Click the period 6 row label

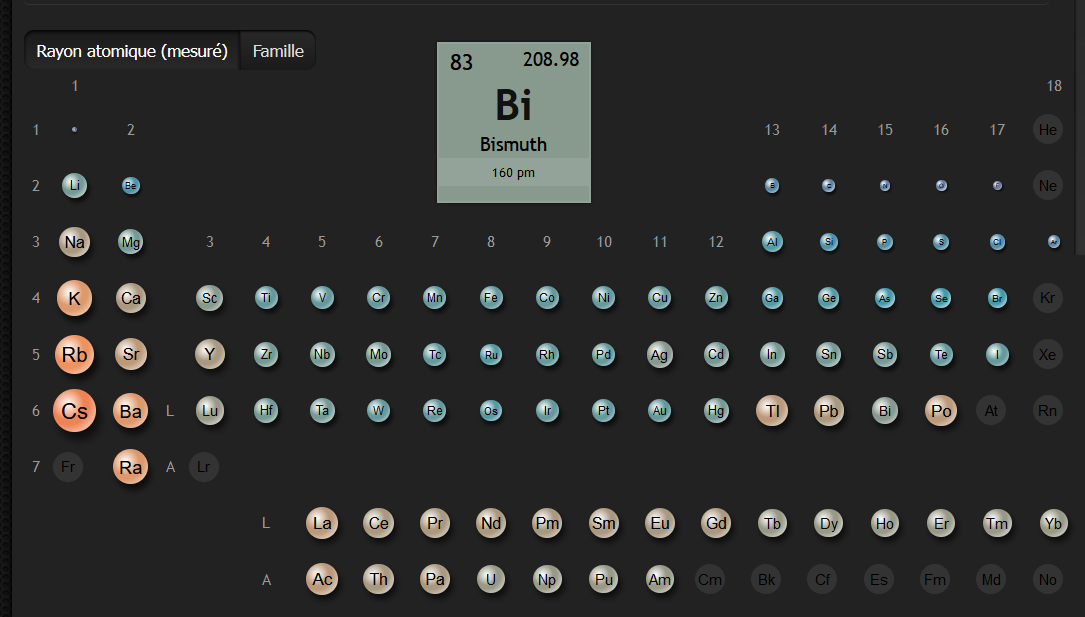pos(36,411)
